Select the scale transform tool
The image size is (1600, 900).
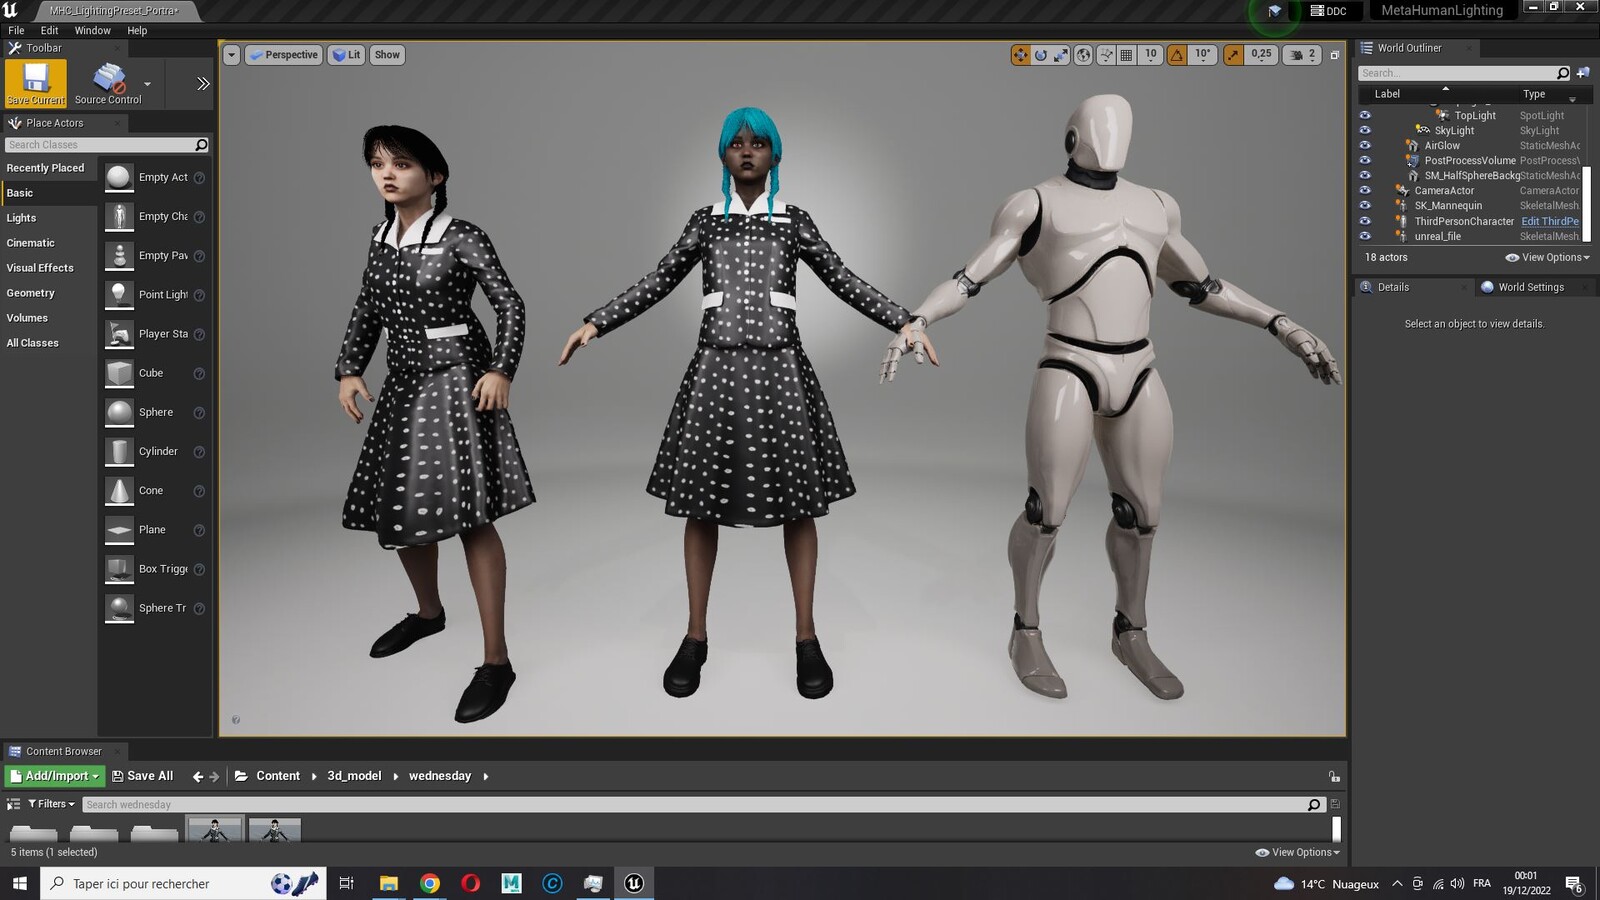(1061, 55)
